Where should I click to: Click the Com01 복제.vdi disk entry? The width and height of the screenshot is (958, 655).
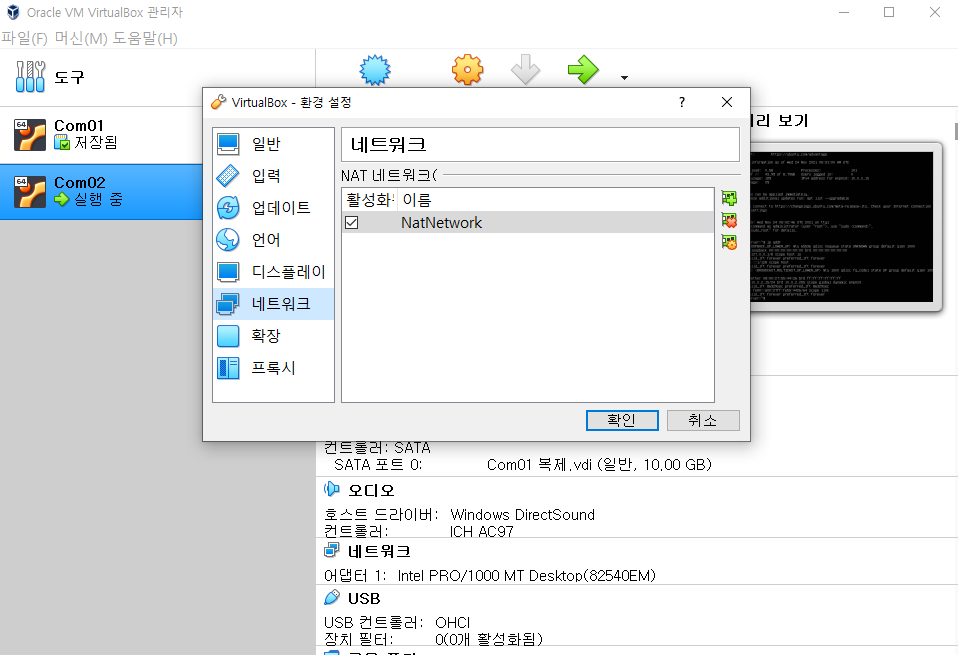tap(599, 465)
